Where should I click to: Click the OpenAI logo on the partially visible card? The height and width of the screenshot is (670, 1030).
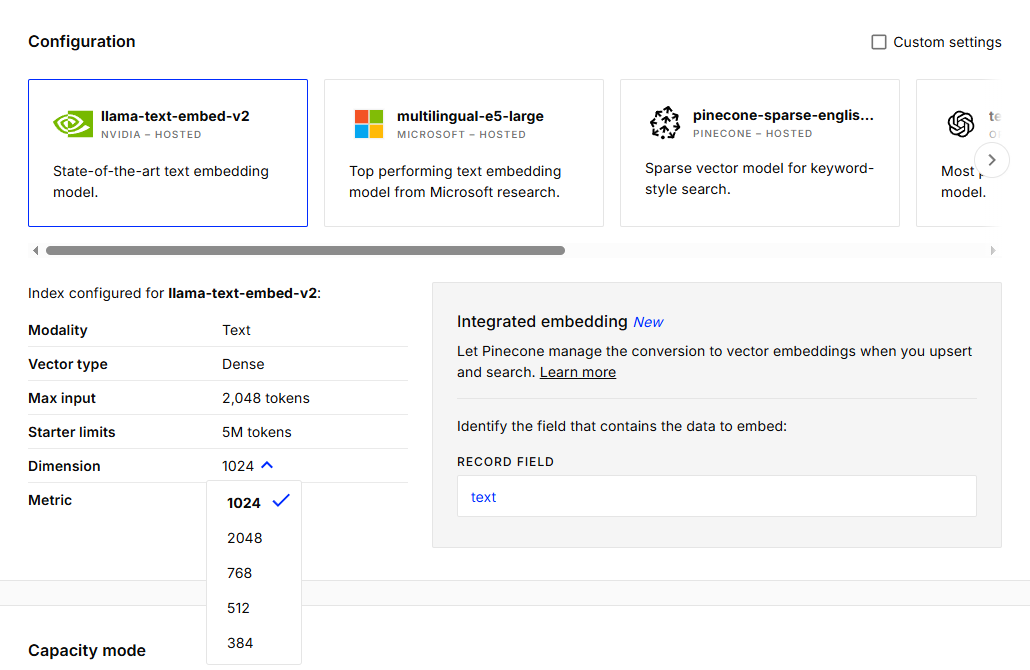960,123
